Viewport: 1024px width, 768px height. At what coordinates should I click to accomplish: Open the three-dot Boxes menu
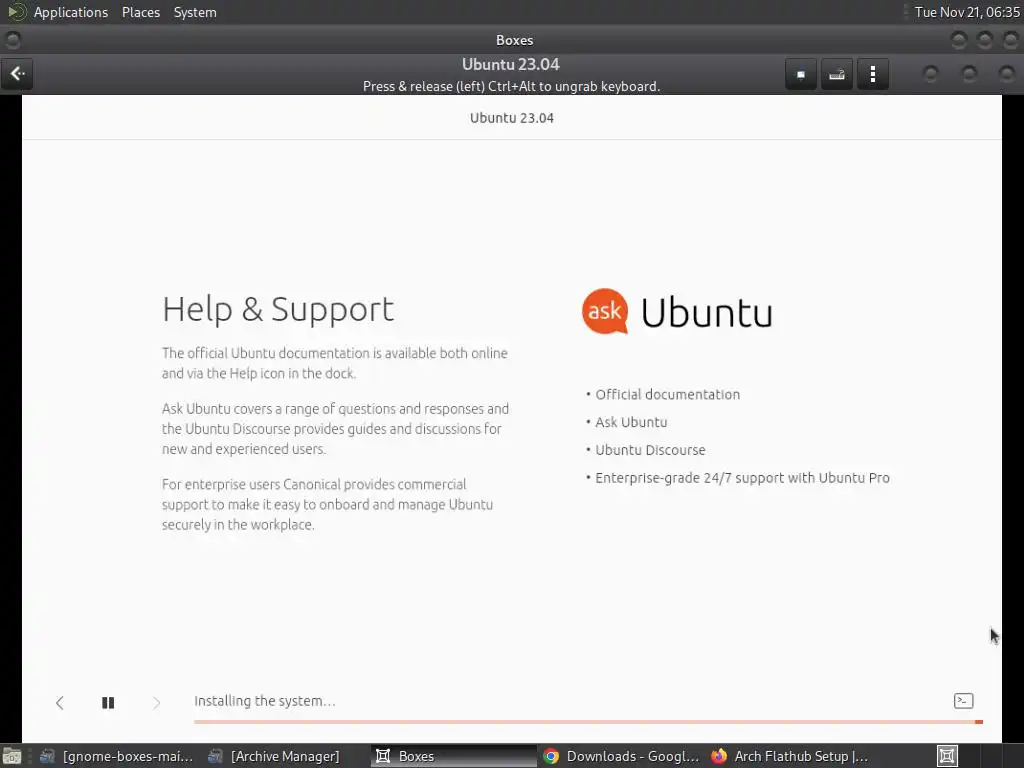(x=872, y=74)
